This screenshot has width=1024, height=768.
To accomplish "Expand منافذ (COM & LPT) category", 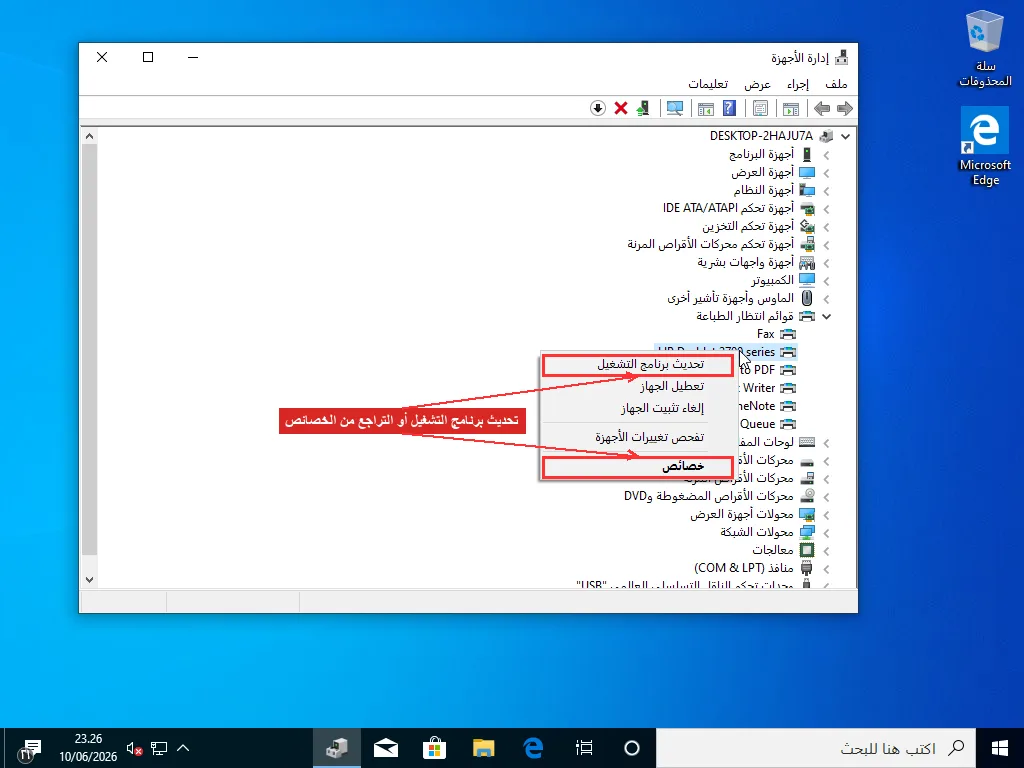I will tap(826, 568).
